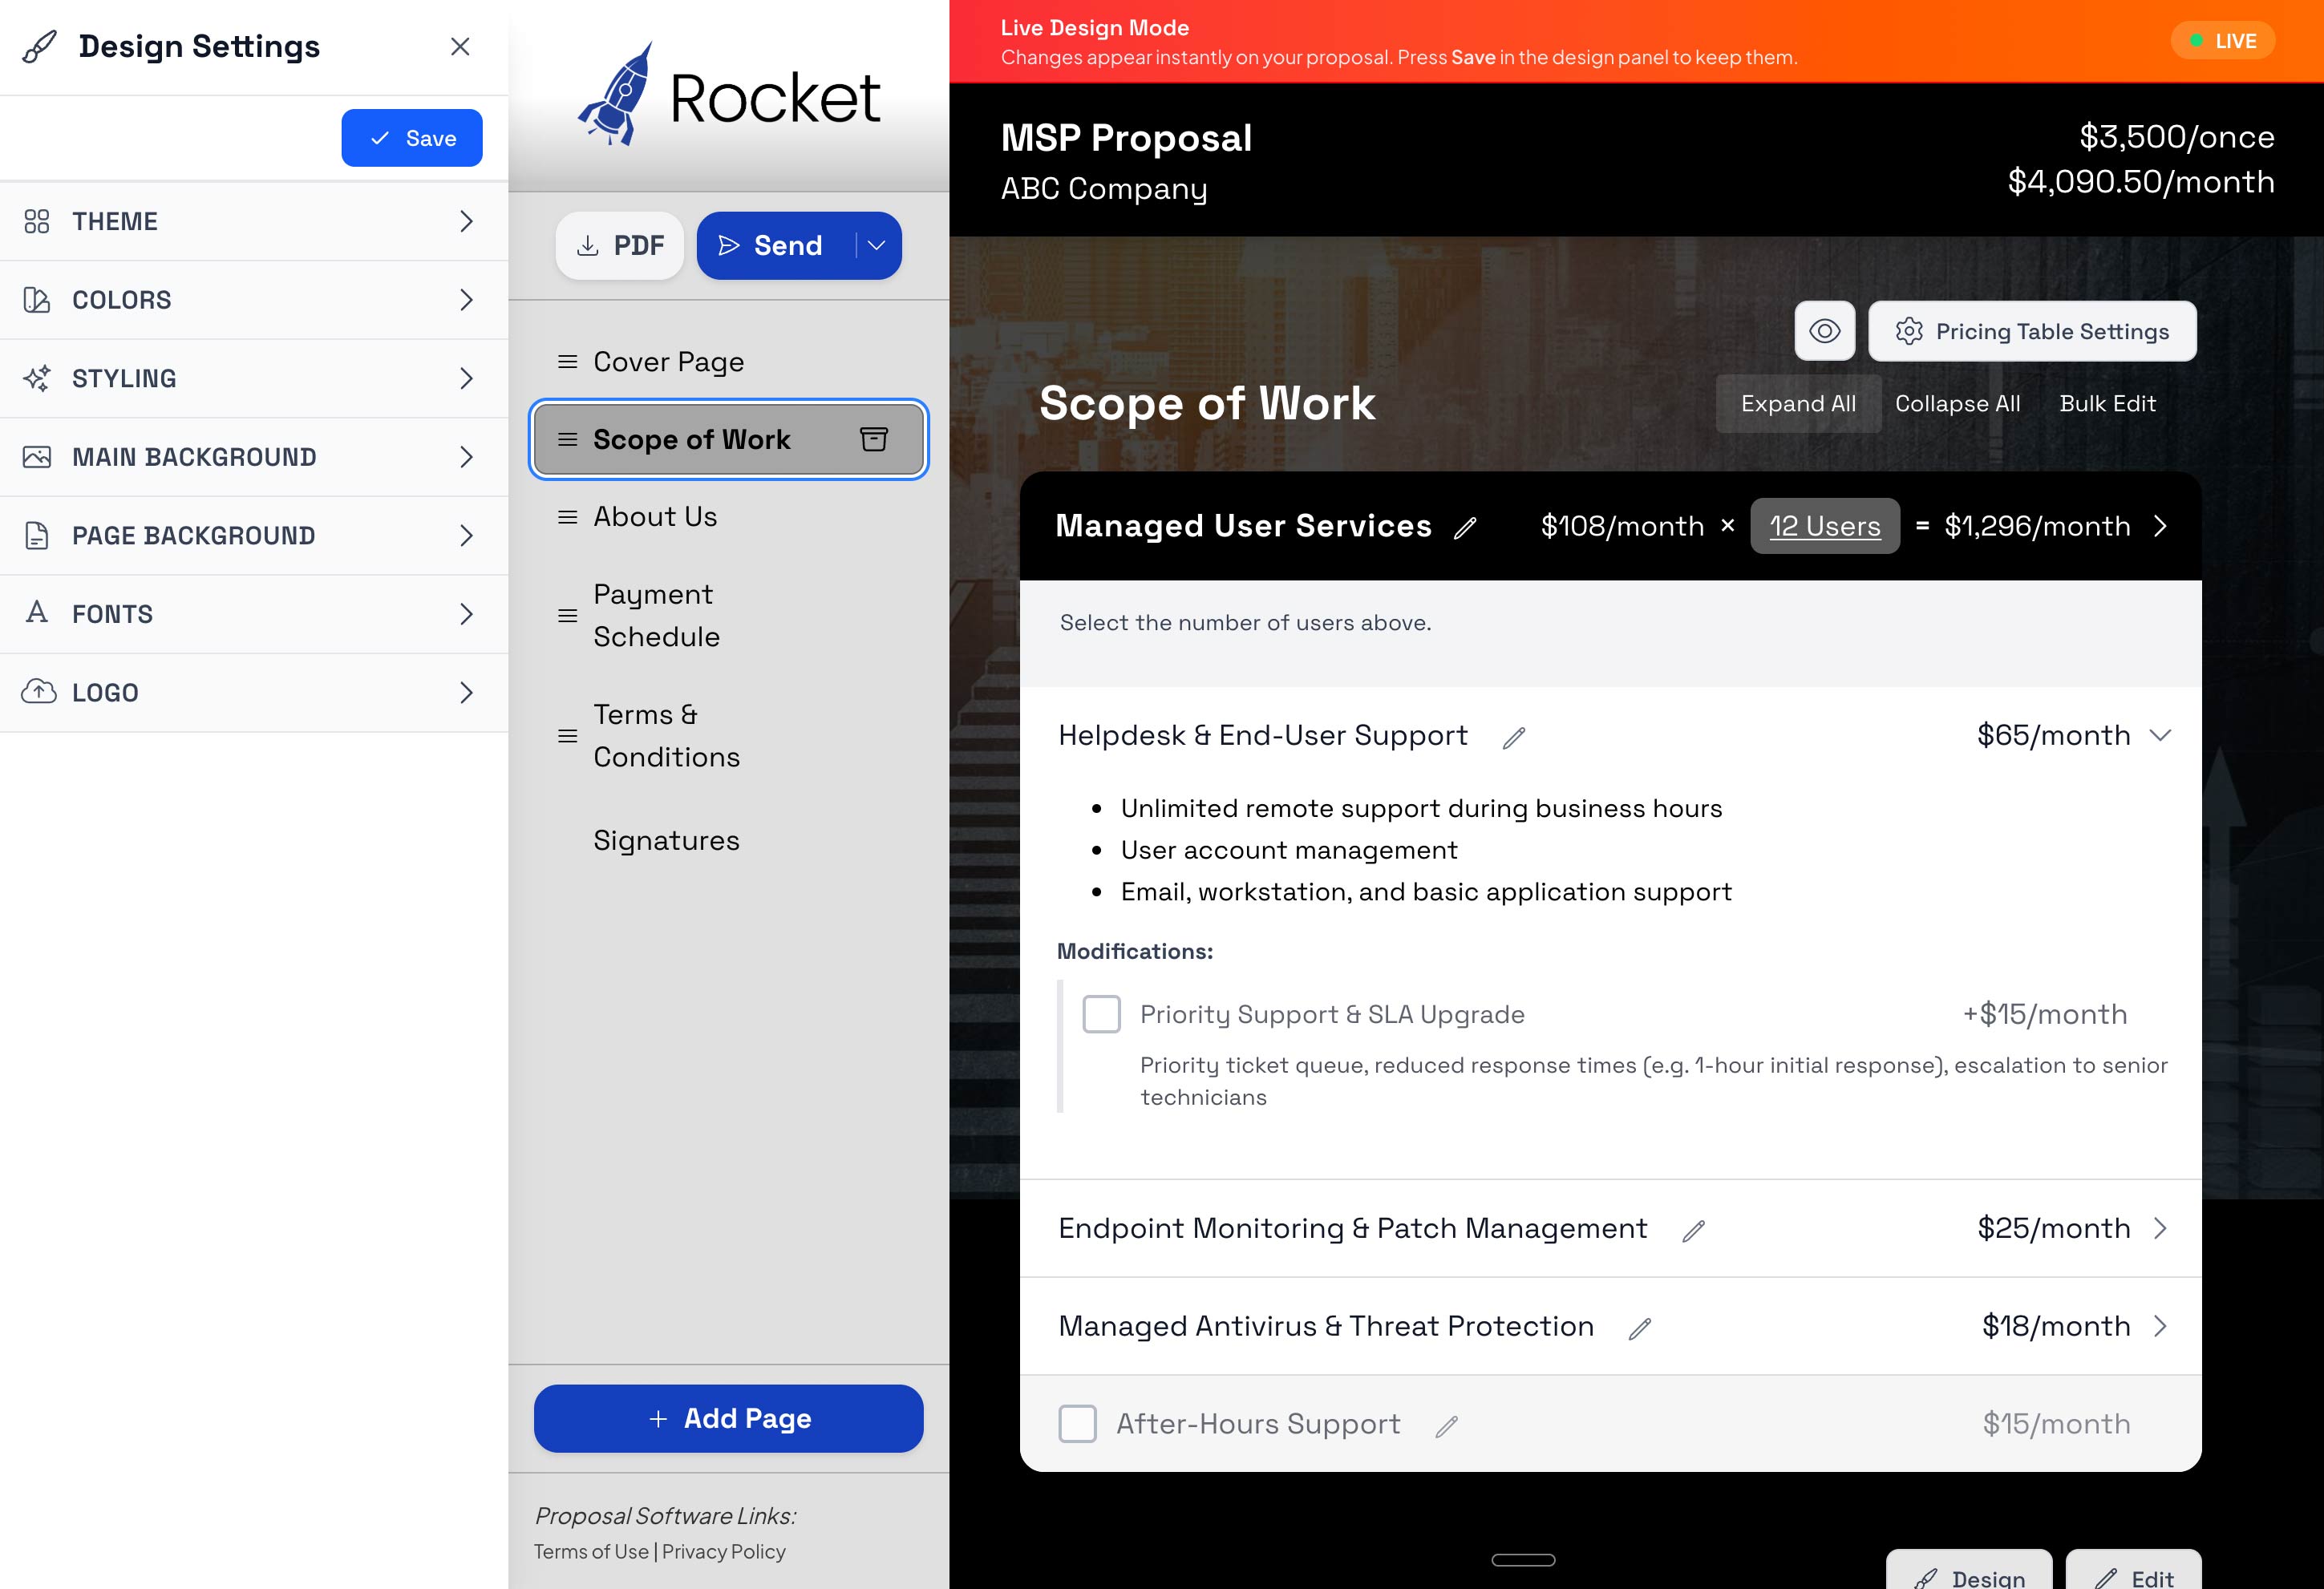The height and width of the screenshot is (1589, 2324).
Task: Open the Privacy Policy link
Action: 723,1551
